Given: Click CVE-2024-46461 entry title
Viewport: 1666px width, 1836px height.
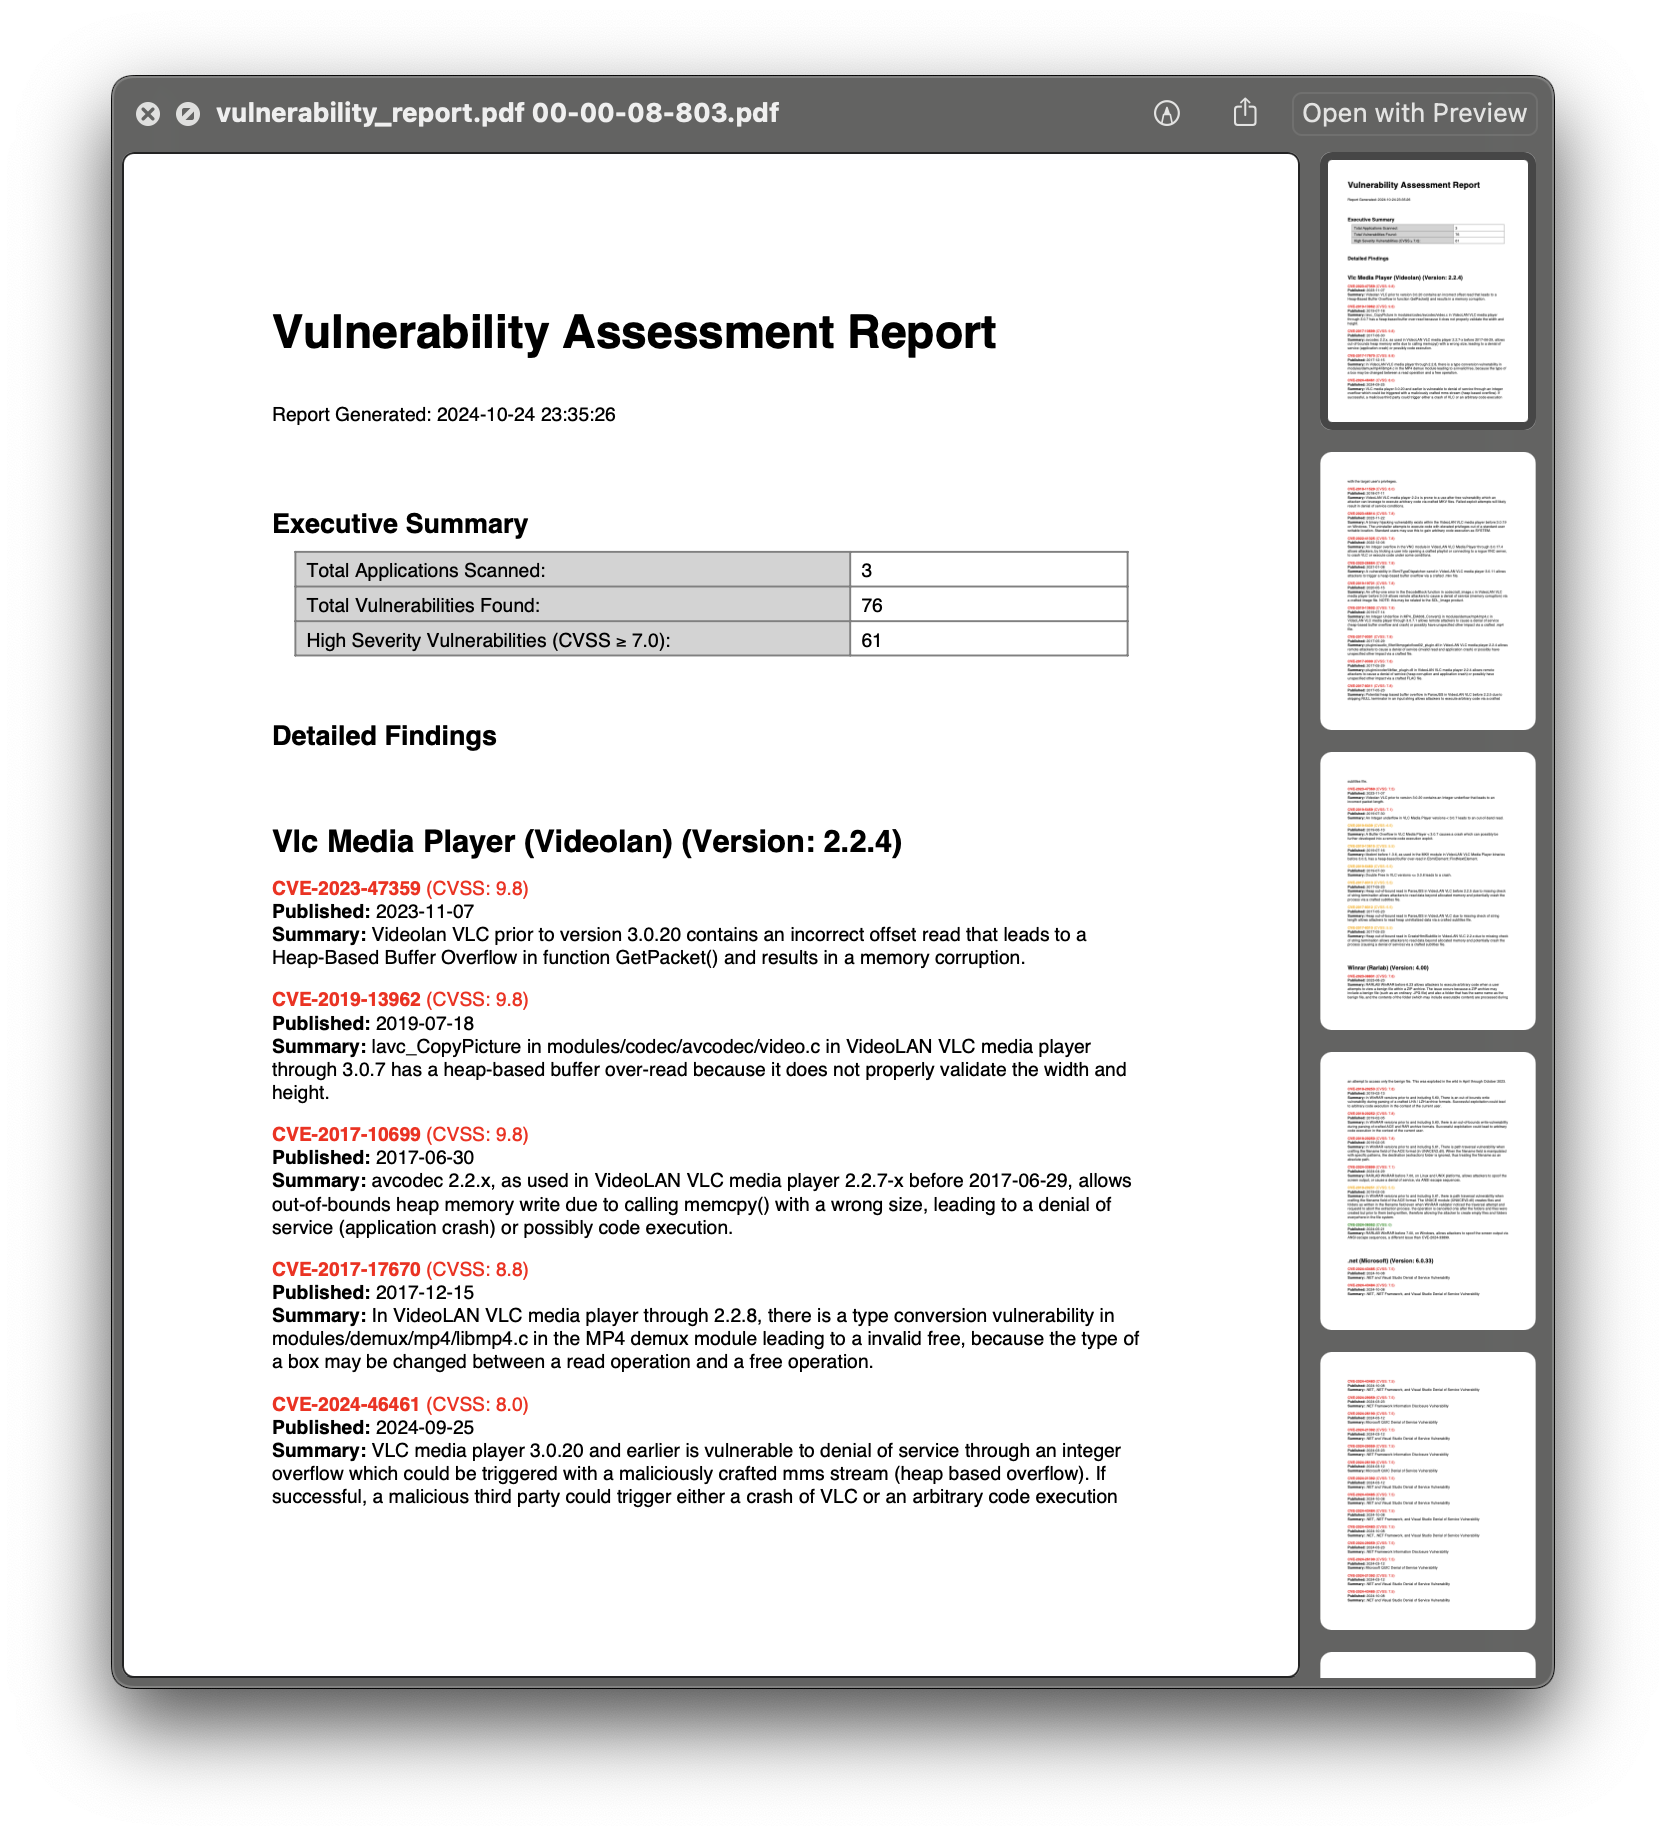Looking at the screenshot, I should 400,1405.
